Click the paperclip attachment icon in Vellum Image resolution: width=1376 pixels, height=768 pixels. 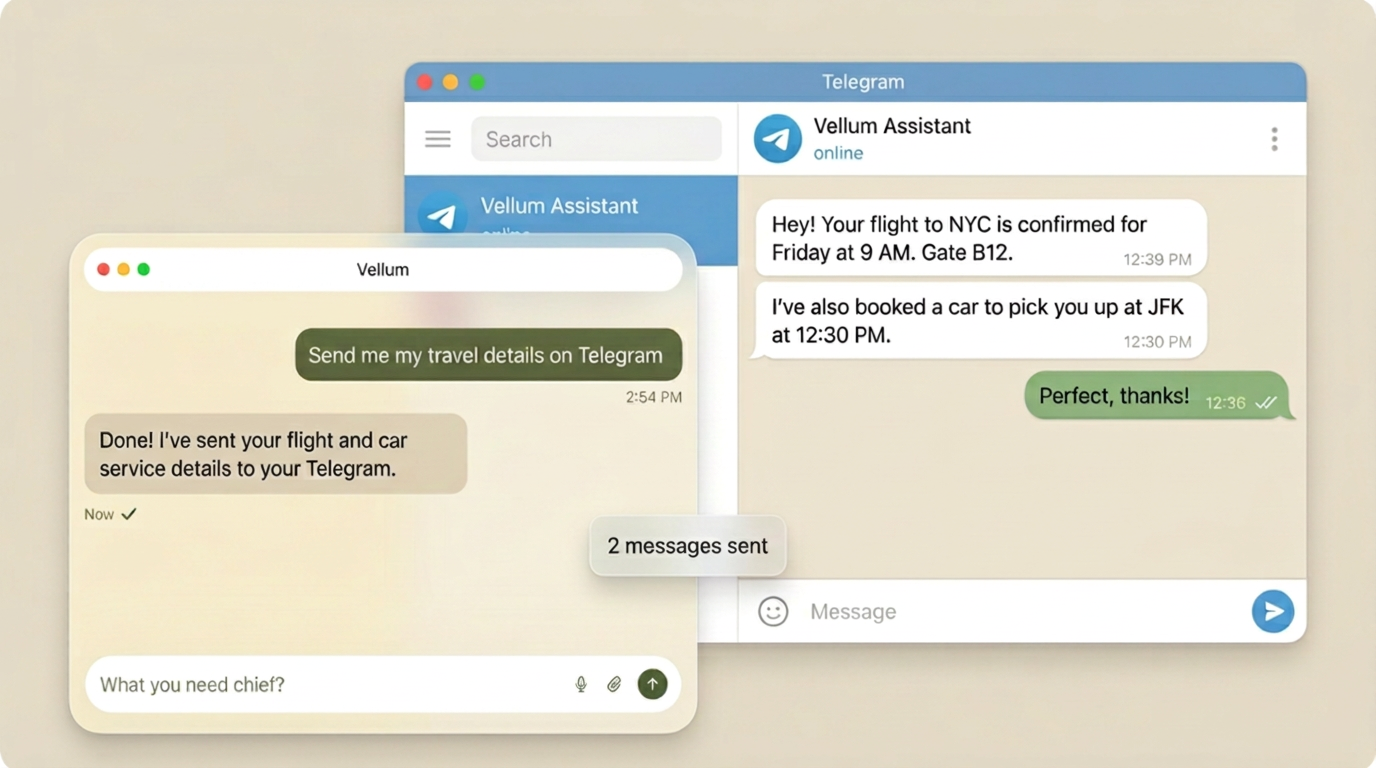(x=614, y=684)
